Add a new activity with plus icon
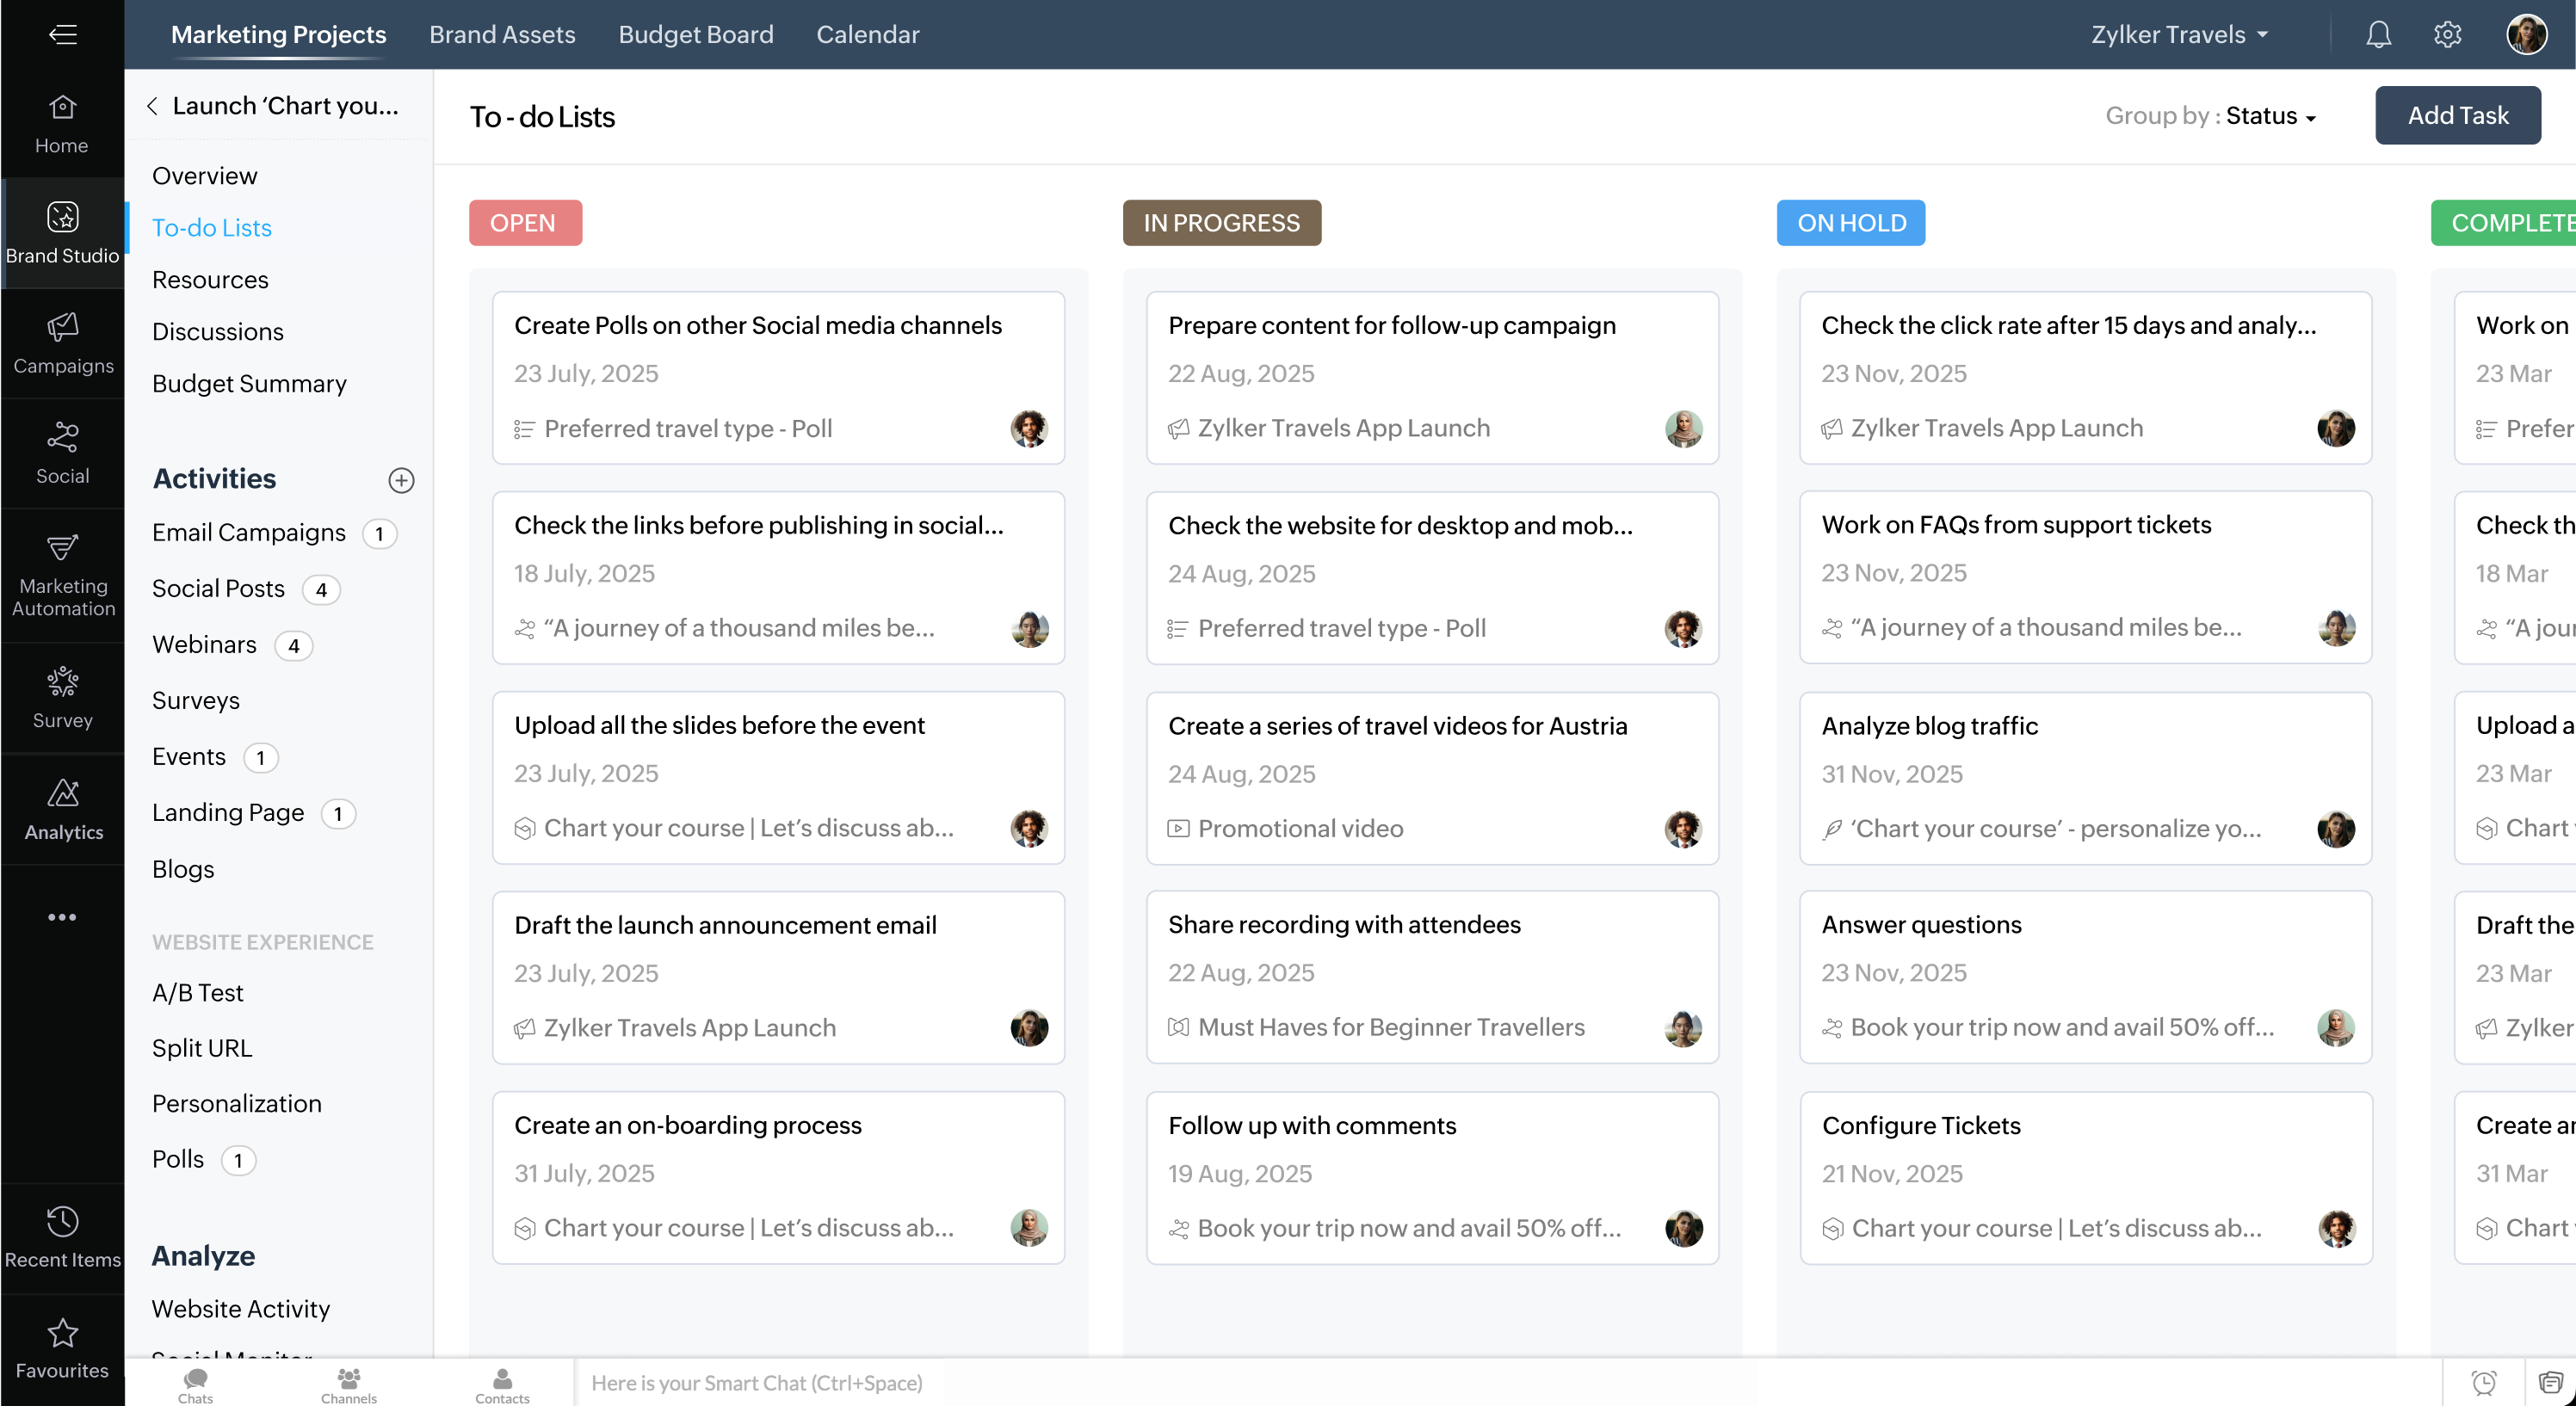 pyautogui.click(x=401, y=480)
